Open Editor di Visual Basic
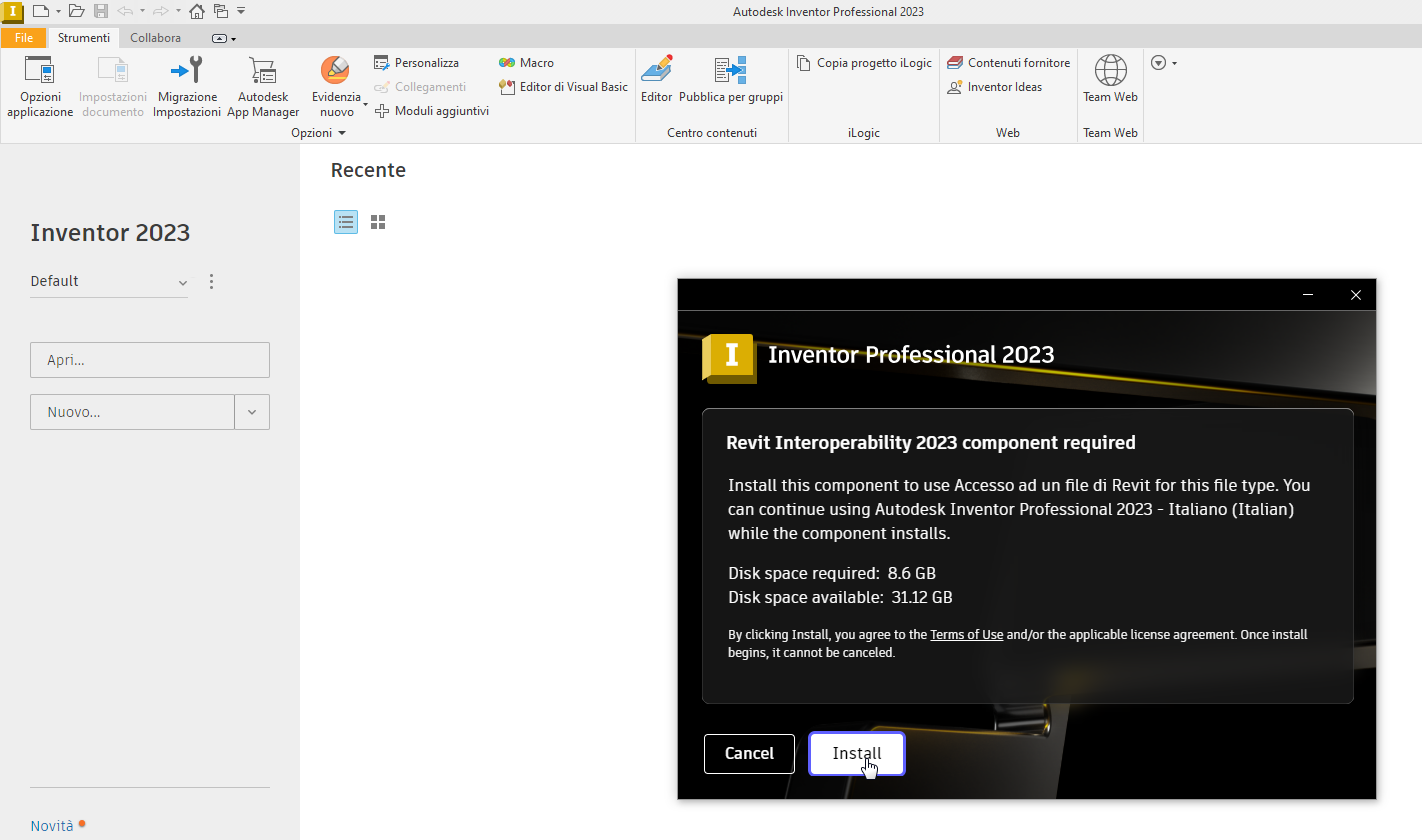The width and height of the screenshot is (1422, 840). click(563, 87)
